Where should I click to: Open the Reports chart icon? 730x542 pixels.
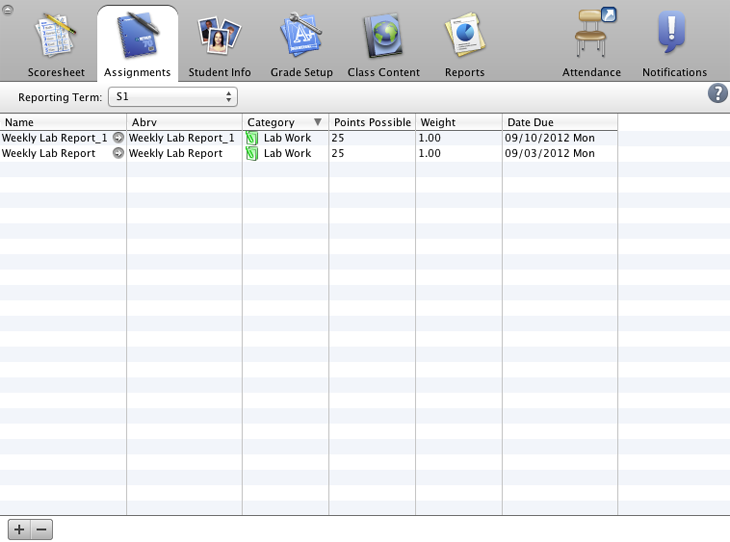pos(464,37)
